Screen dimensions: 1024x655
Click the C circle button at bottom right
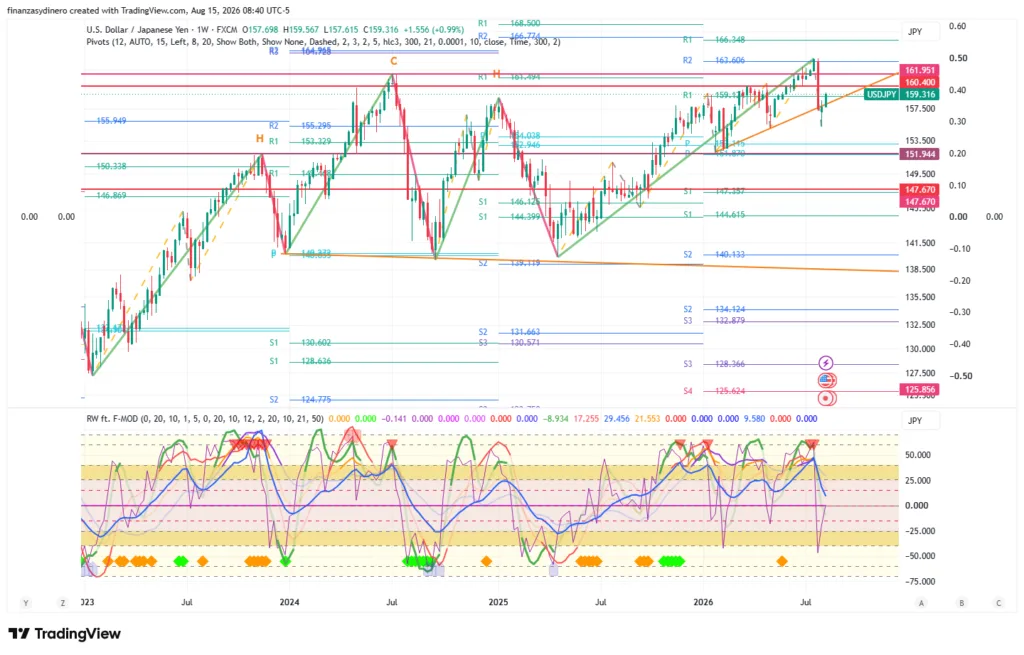(x=999, y=603)
